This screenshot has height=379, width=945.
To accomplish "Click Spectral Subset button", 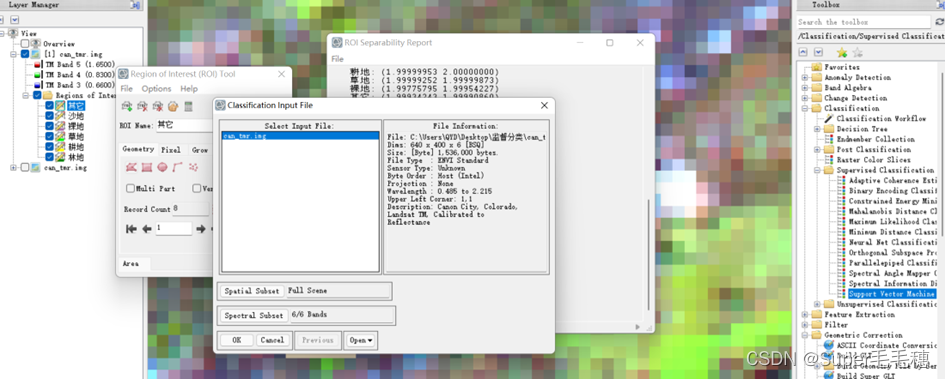I will pos(254,316).
